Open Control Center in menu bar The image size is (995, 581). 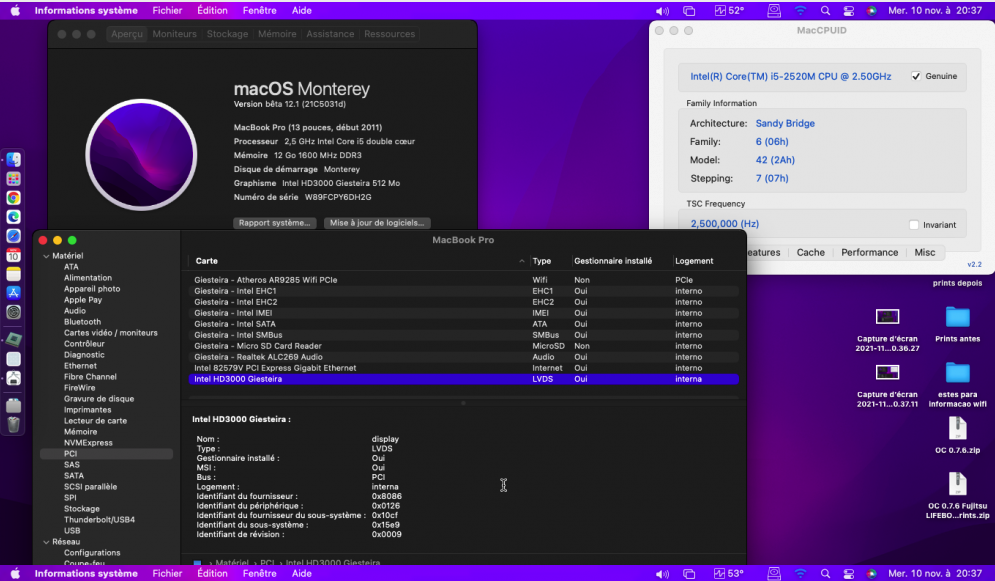tap(848, 10)
